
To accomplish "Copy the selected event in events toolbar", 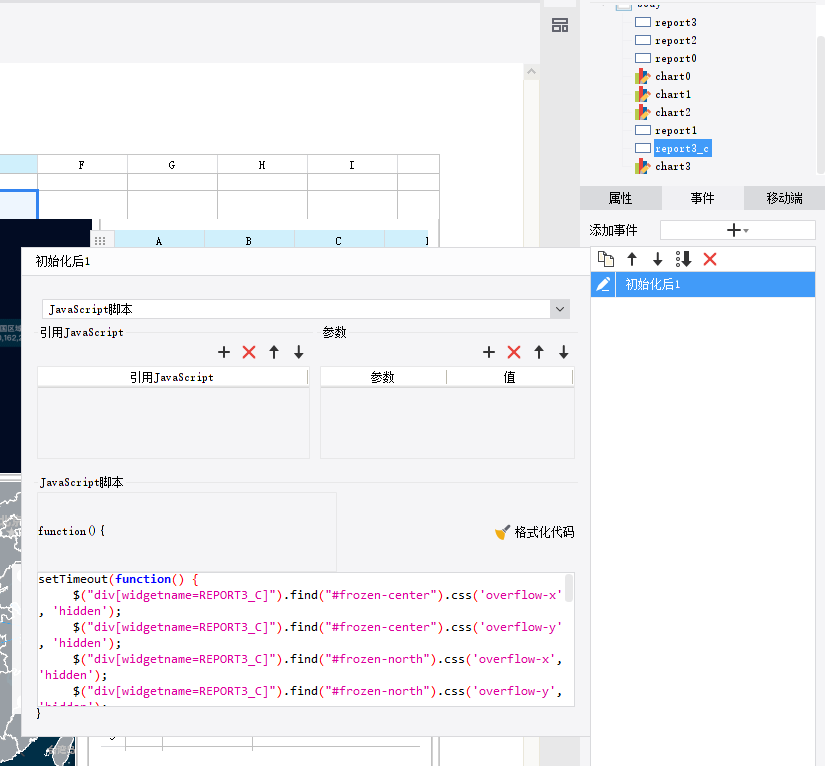I will (606, 259).
